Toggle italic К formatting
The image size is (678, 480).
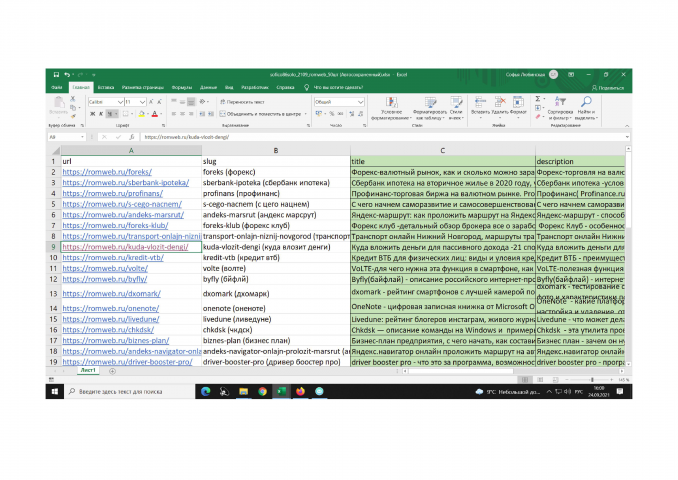[x=101, y=114]
